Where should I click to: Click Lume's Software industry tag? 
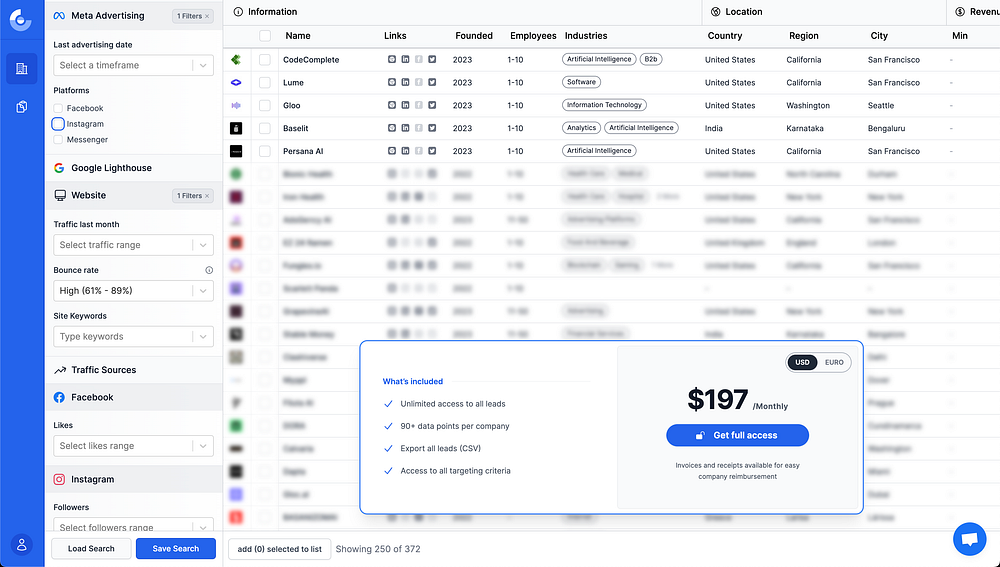(581, 82)
